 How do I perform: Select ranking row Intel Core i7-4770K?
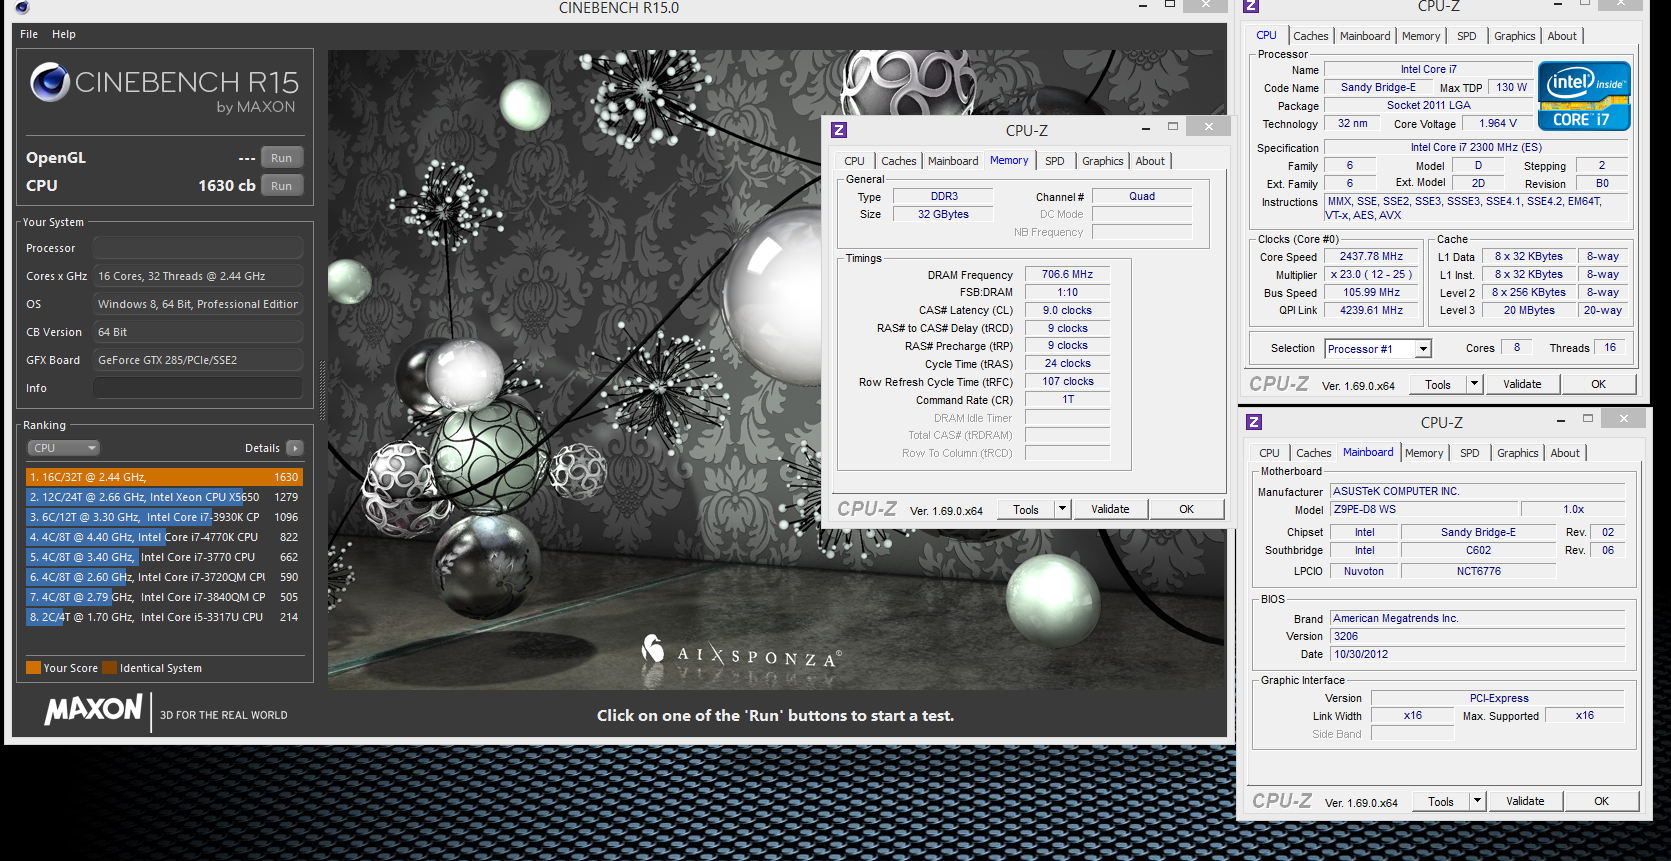click(x=164, y=537)
